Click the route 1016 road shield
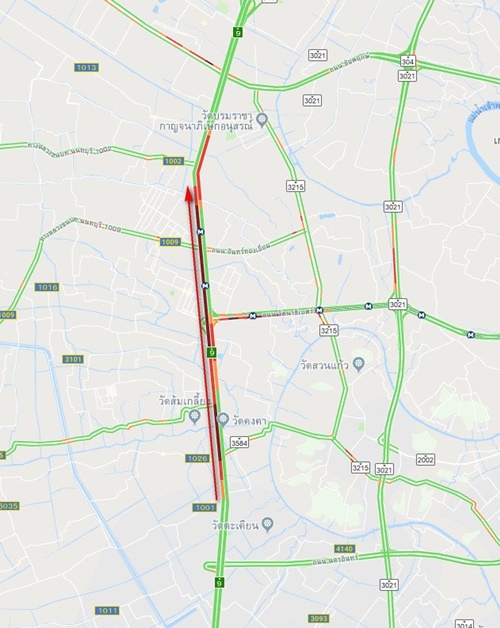The width and height of the screenshot is (500, 628). [47, 287]
